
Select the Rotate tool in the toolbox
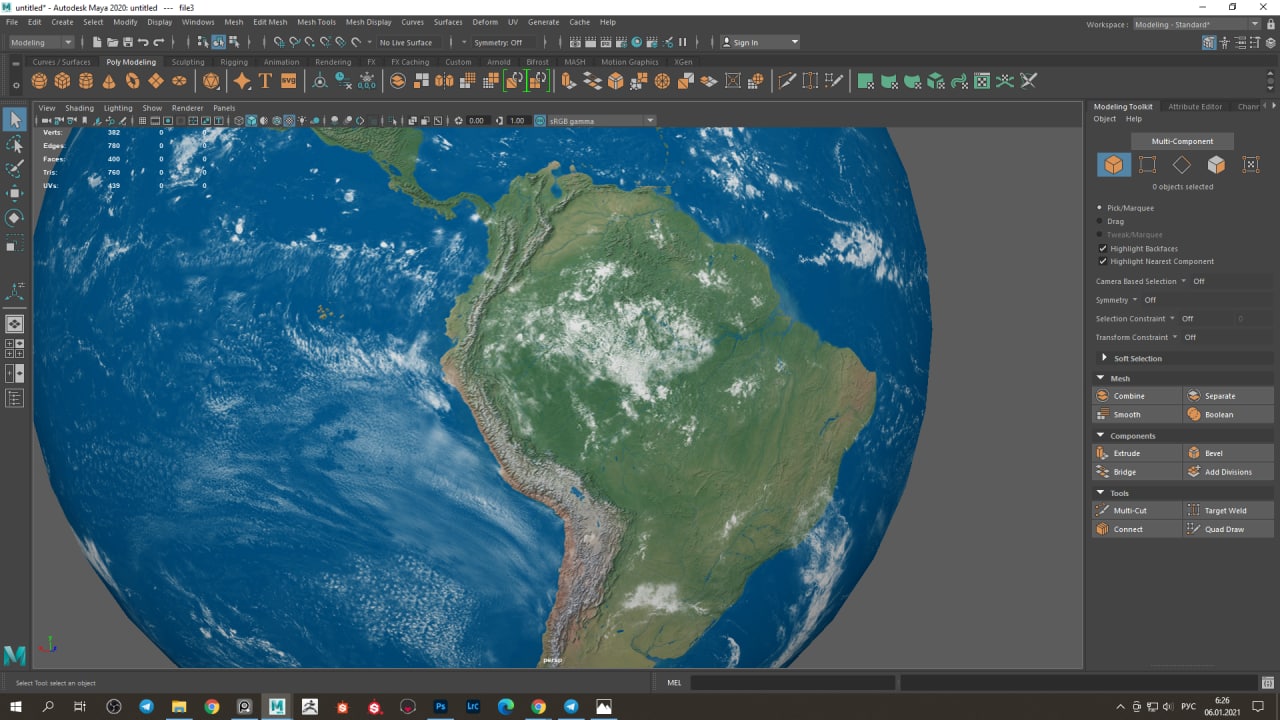coord(15,217)
